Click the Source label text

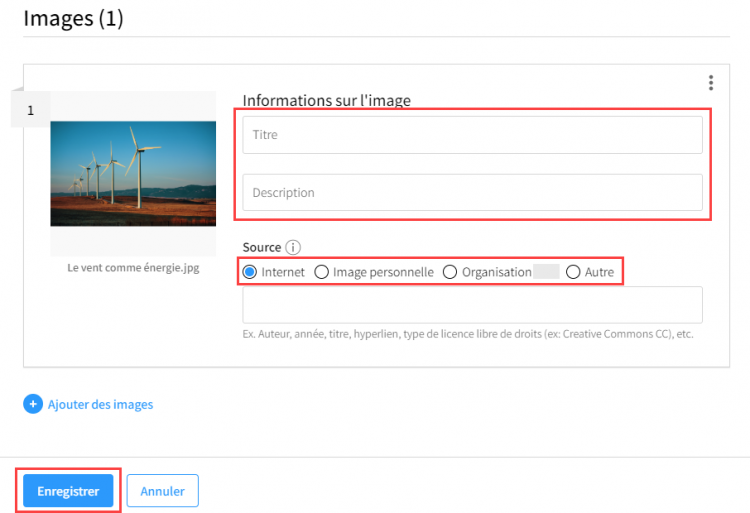tap(262, 248)
